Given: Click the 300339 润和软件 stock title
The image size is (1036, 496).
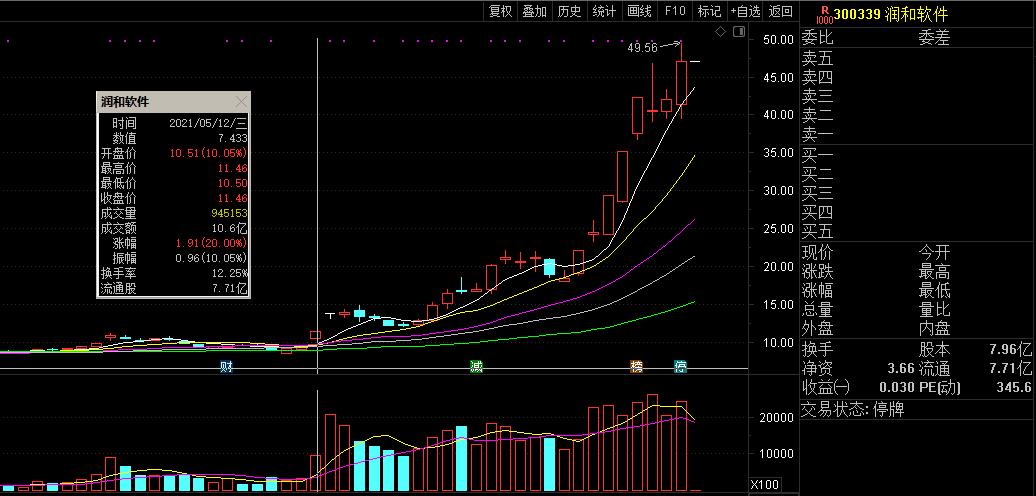Looking at the screenshot, I should [891, 13].
